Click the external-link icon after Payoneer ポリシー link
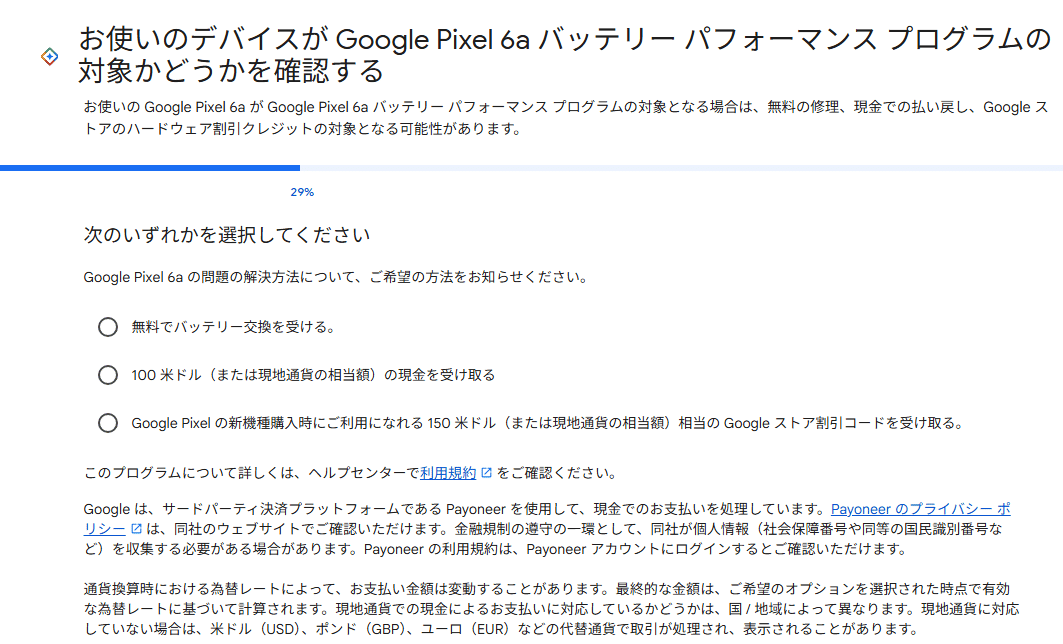1063x644 pixels. pos(134,527)
